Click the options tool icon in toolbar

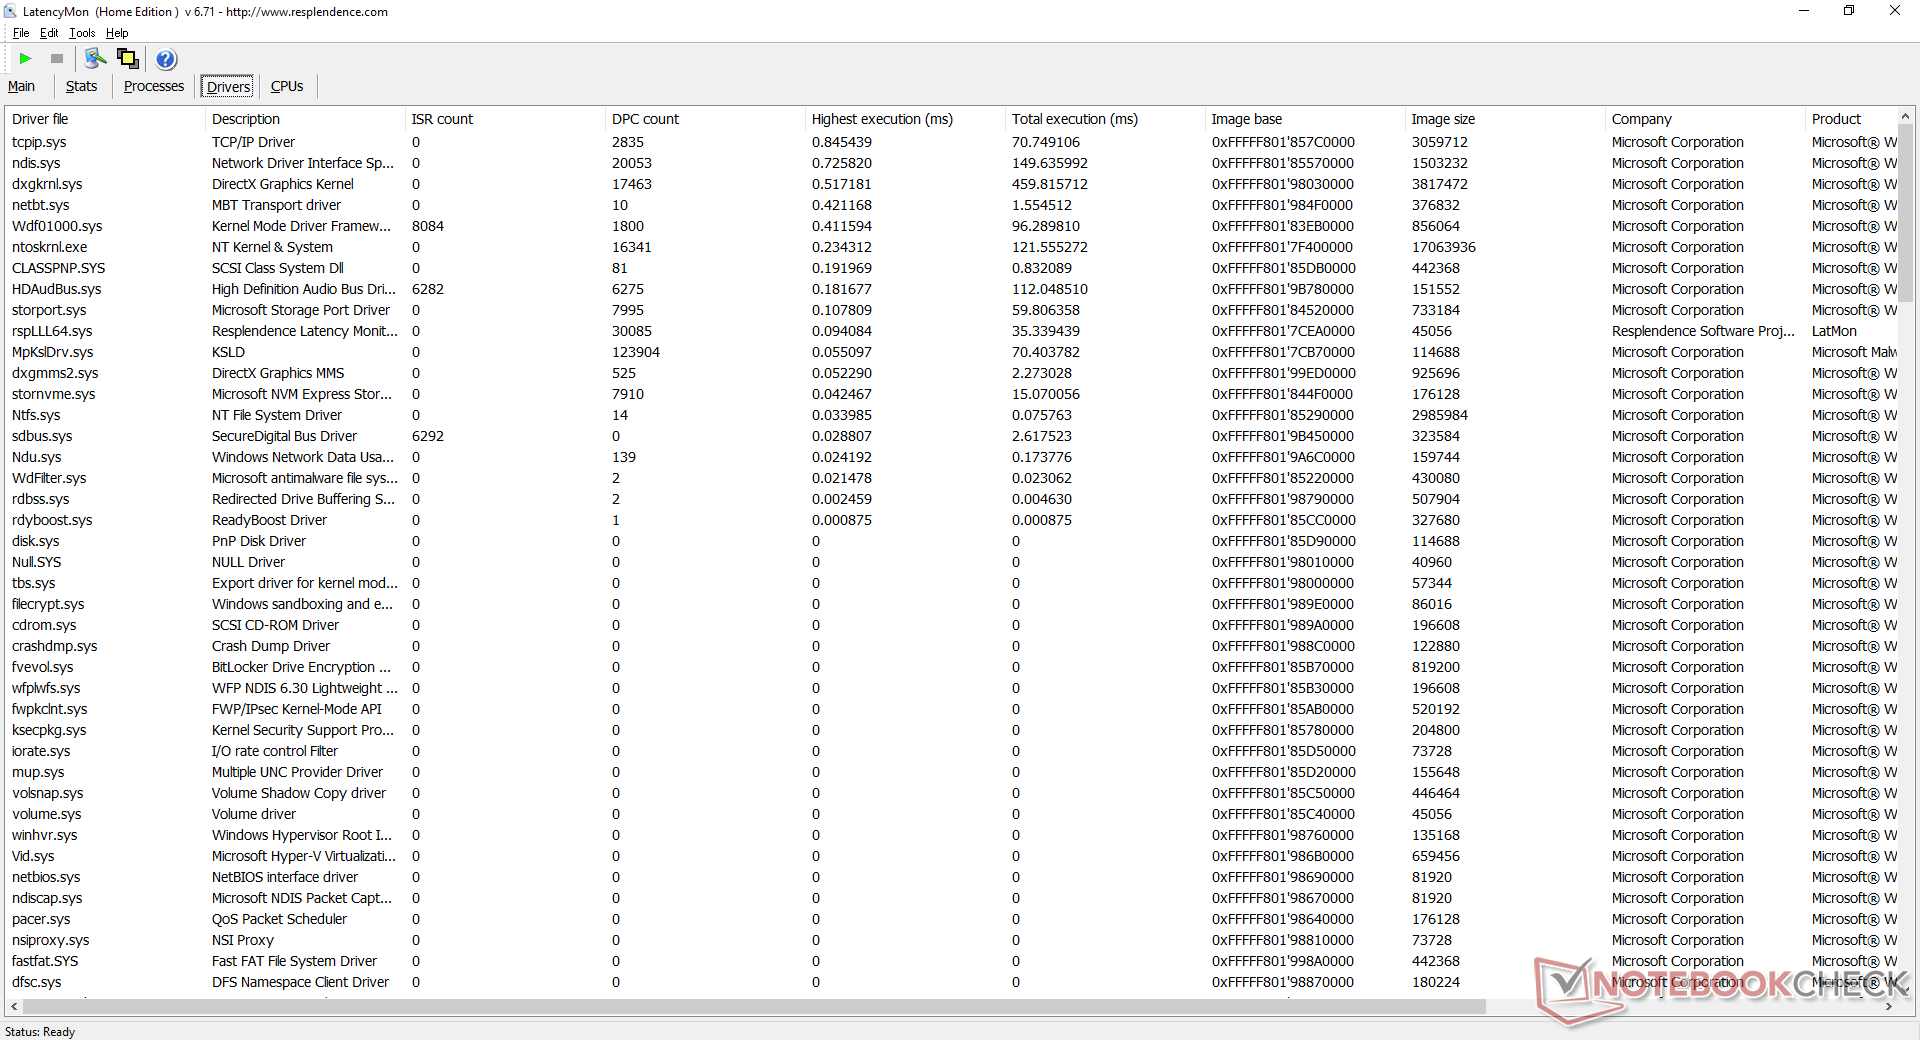point(95,58)
